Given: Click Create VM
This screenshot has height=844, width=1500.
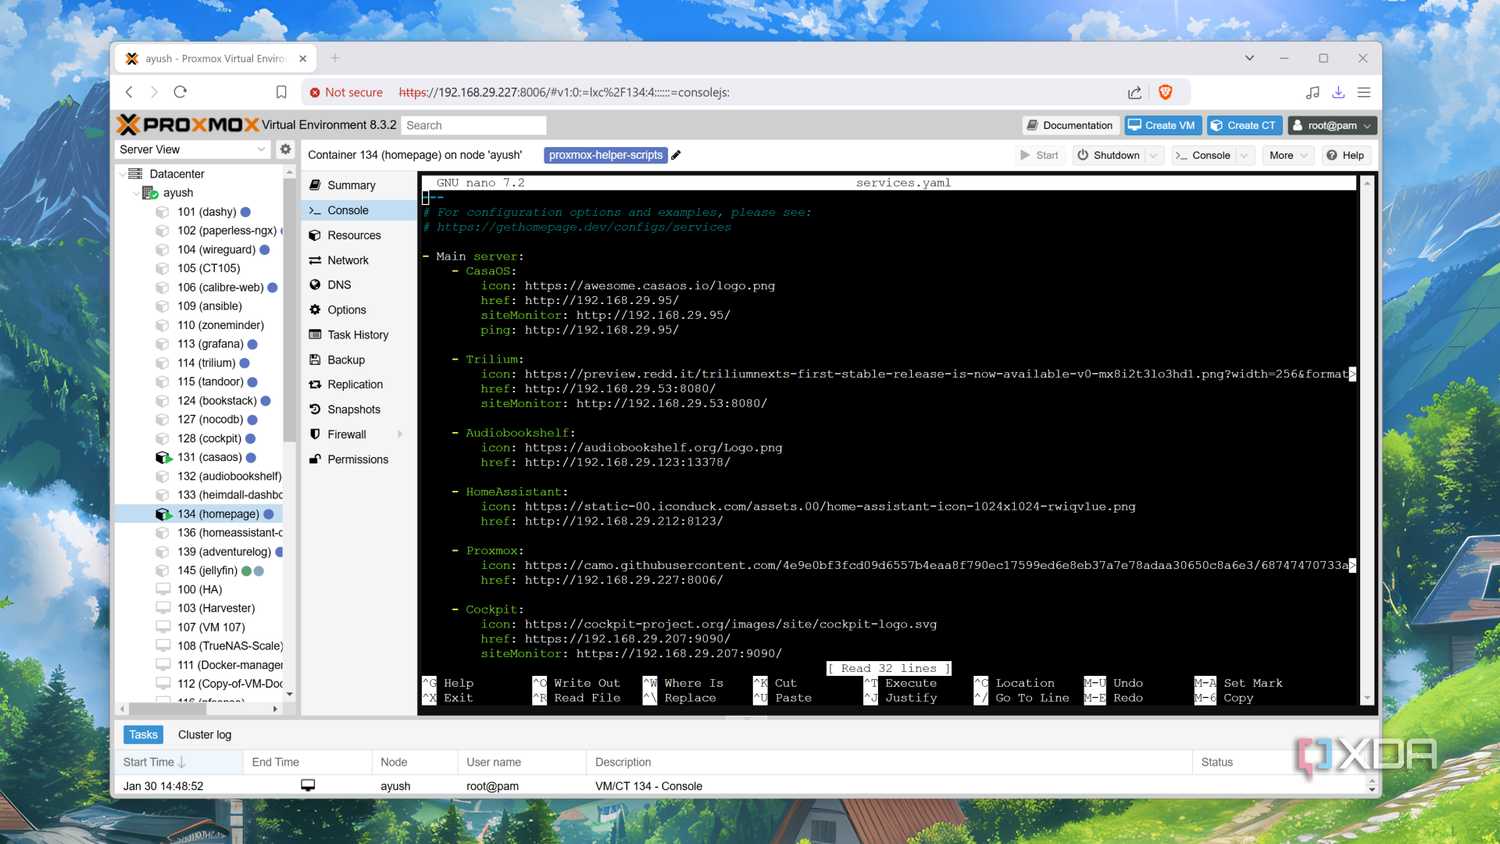Looking at the screenshot, I should [x=1162, y=125].
